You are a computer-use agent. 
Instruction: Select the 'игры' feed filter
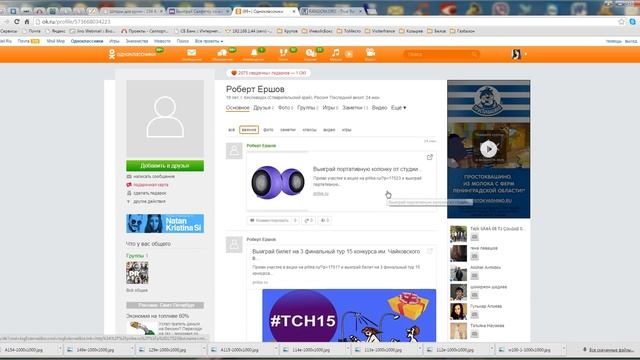coord(347,130)
